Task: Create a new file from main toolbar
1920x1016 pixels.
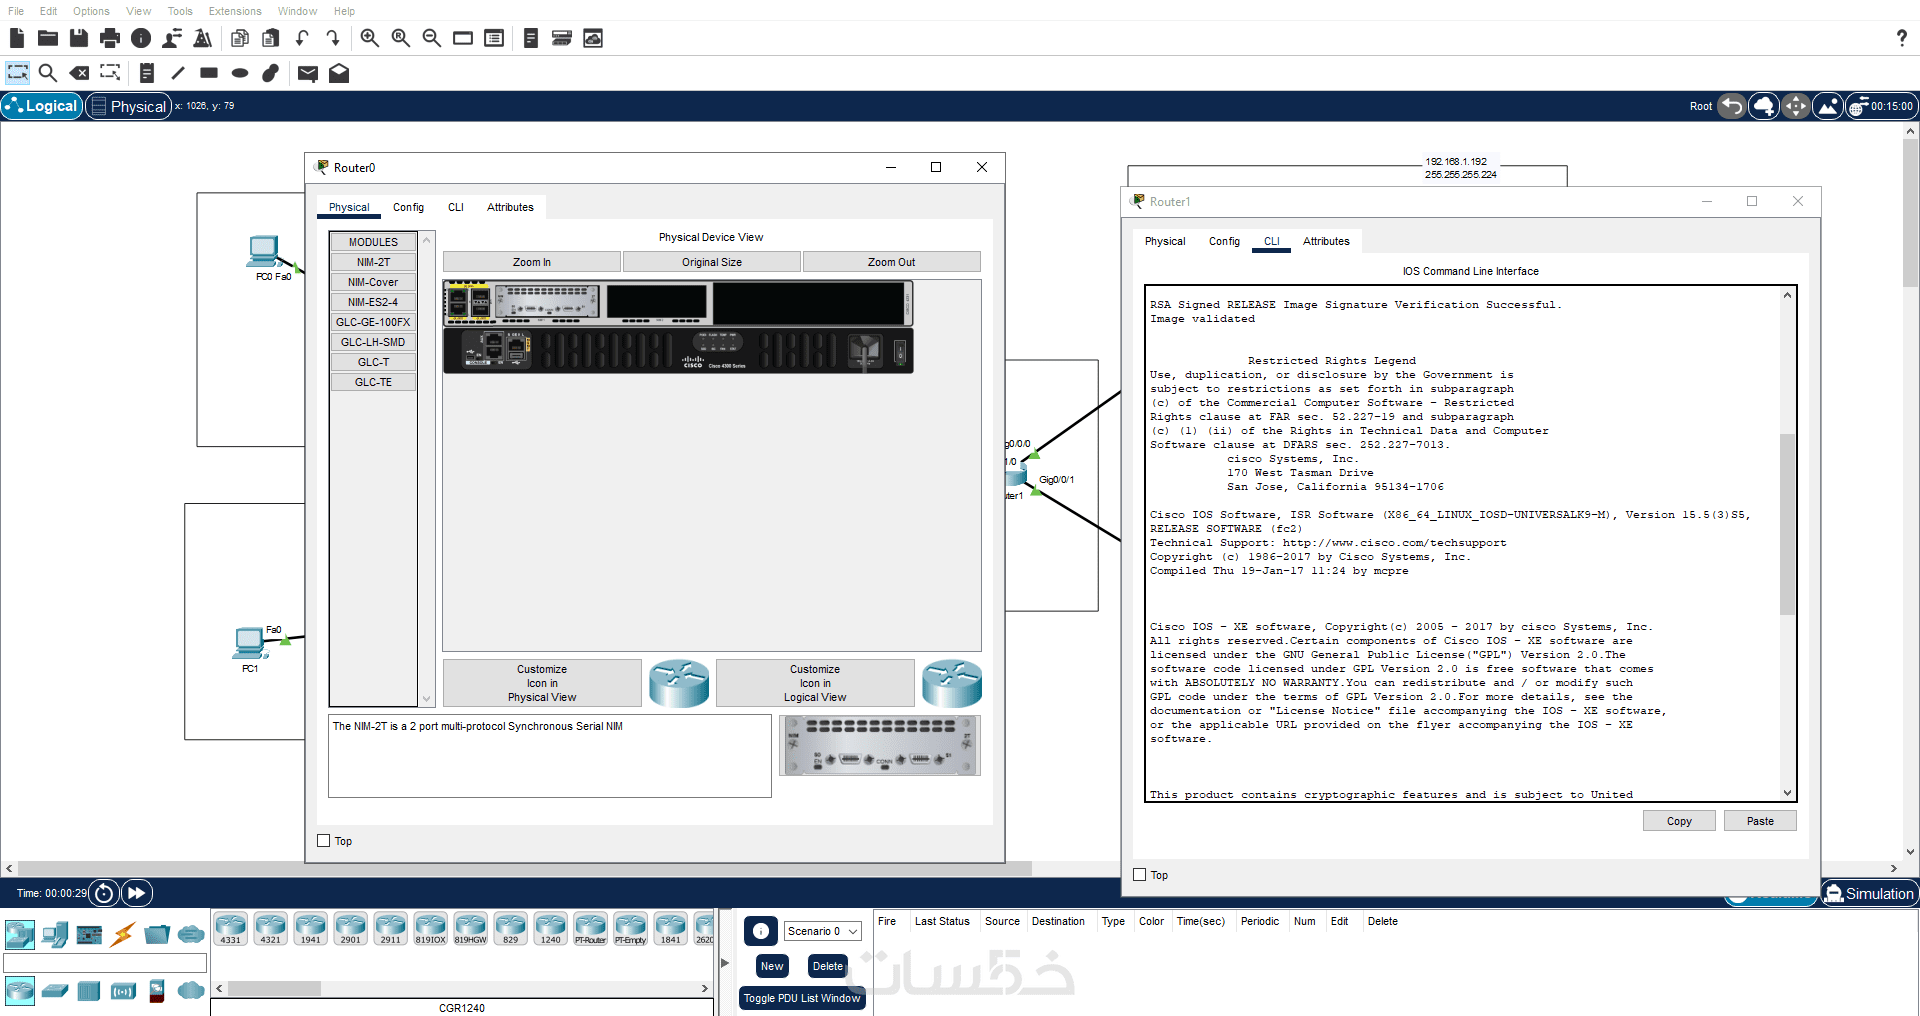Action: (x=17, y=38)
